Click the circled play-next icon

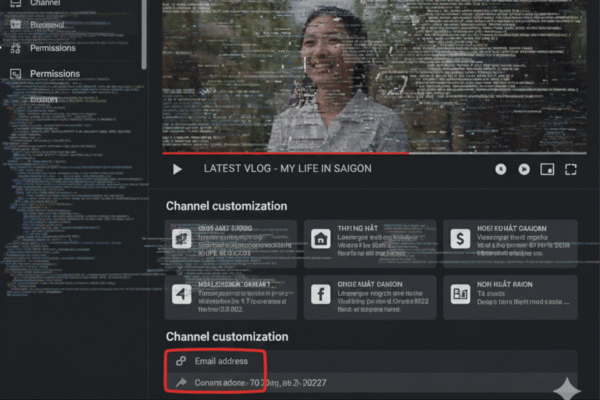click(x=524, y=169)
